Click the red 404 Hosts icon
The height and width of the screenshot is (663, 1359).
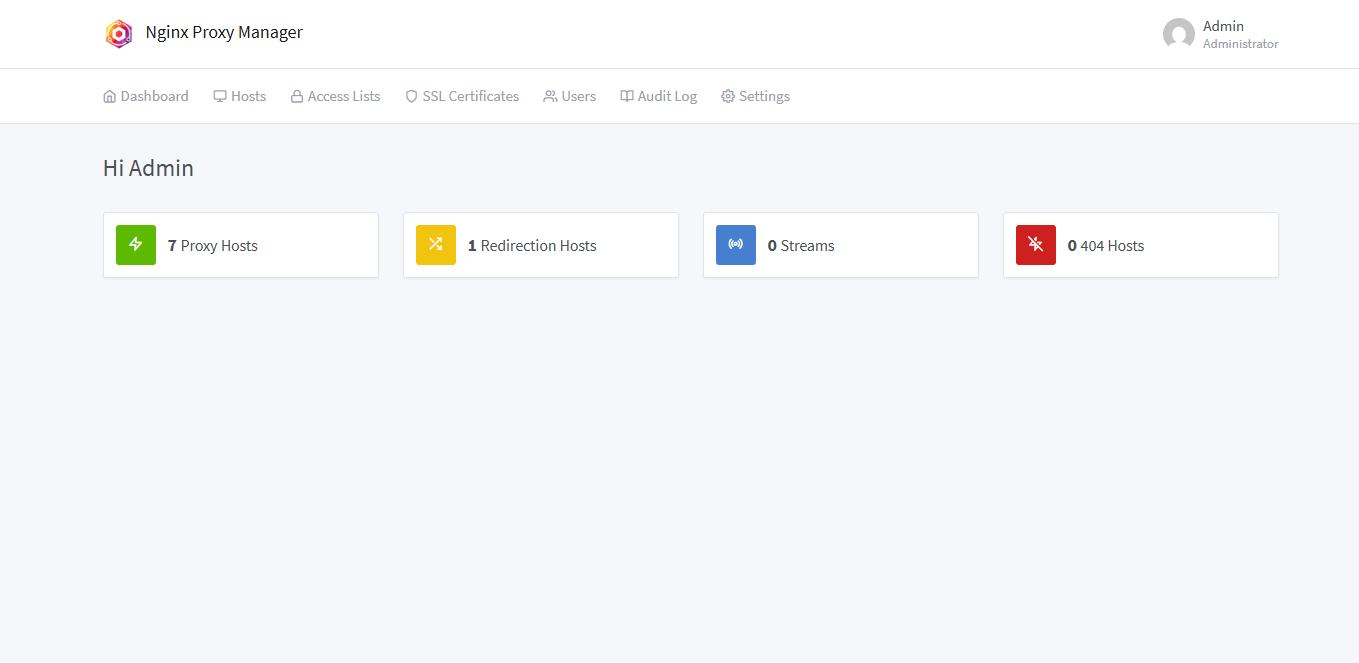1036,244
